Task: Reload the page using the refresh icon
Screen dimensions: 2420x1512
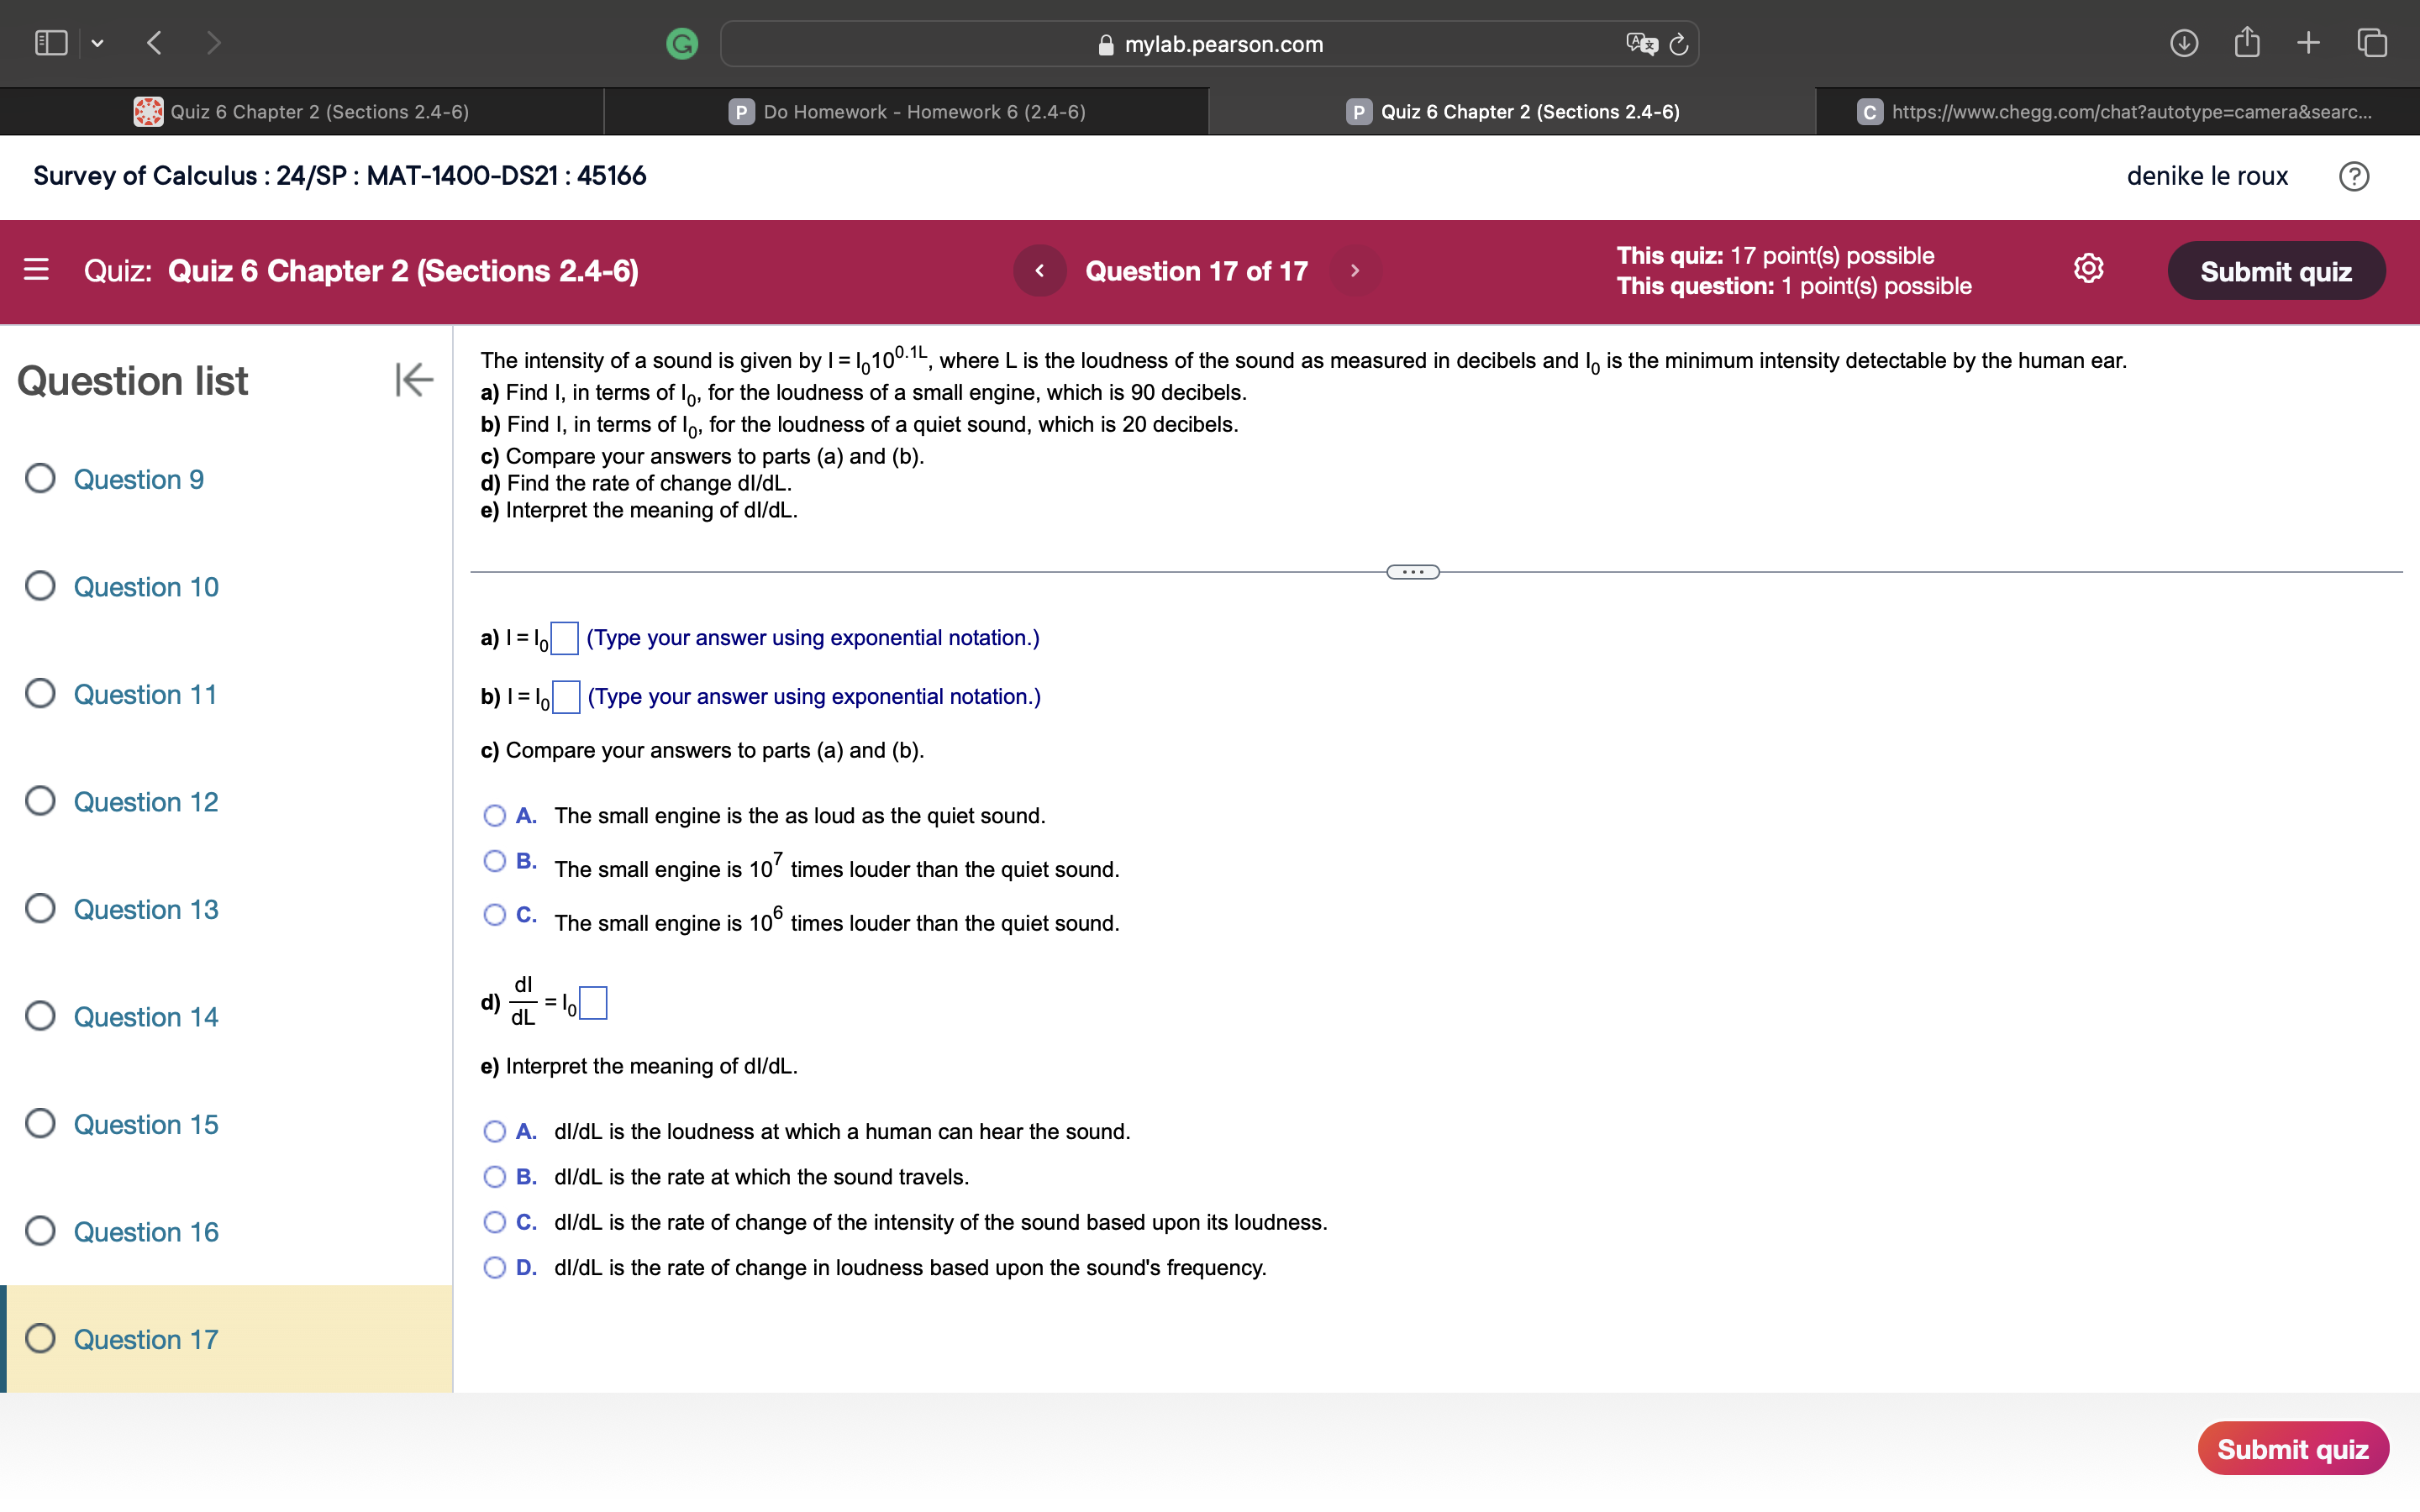Action: click(1678, 43)
